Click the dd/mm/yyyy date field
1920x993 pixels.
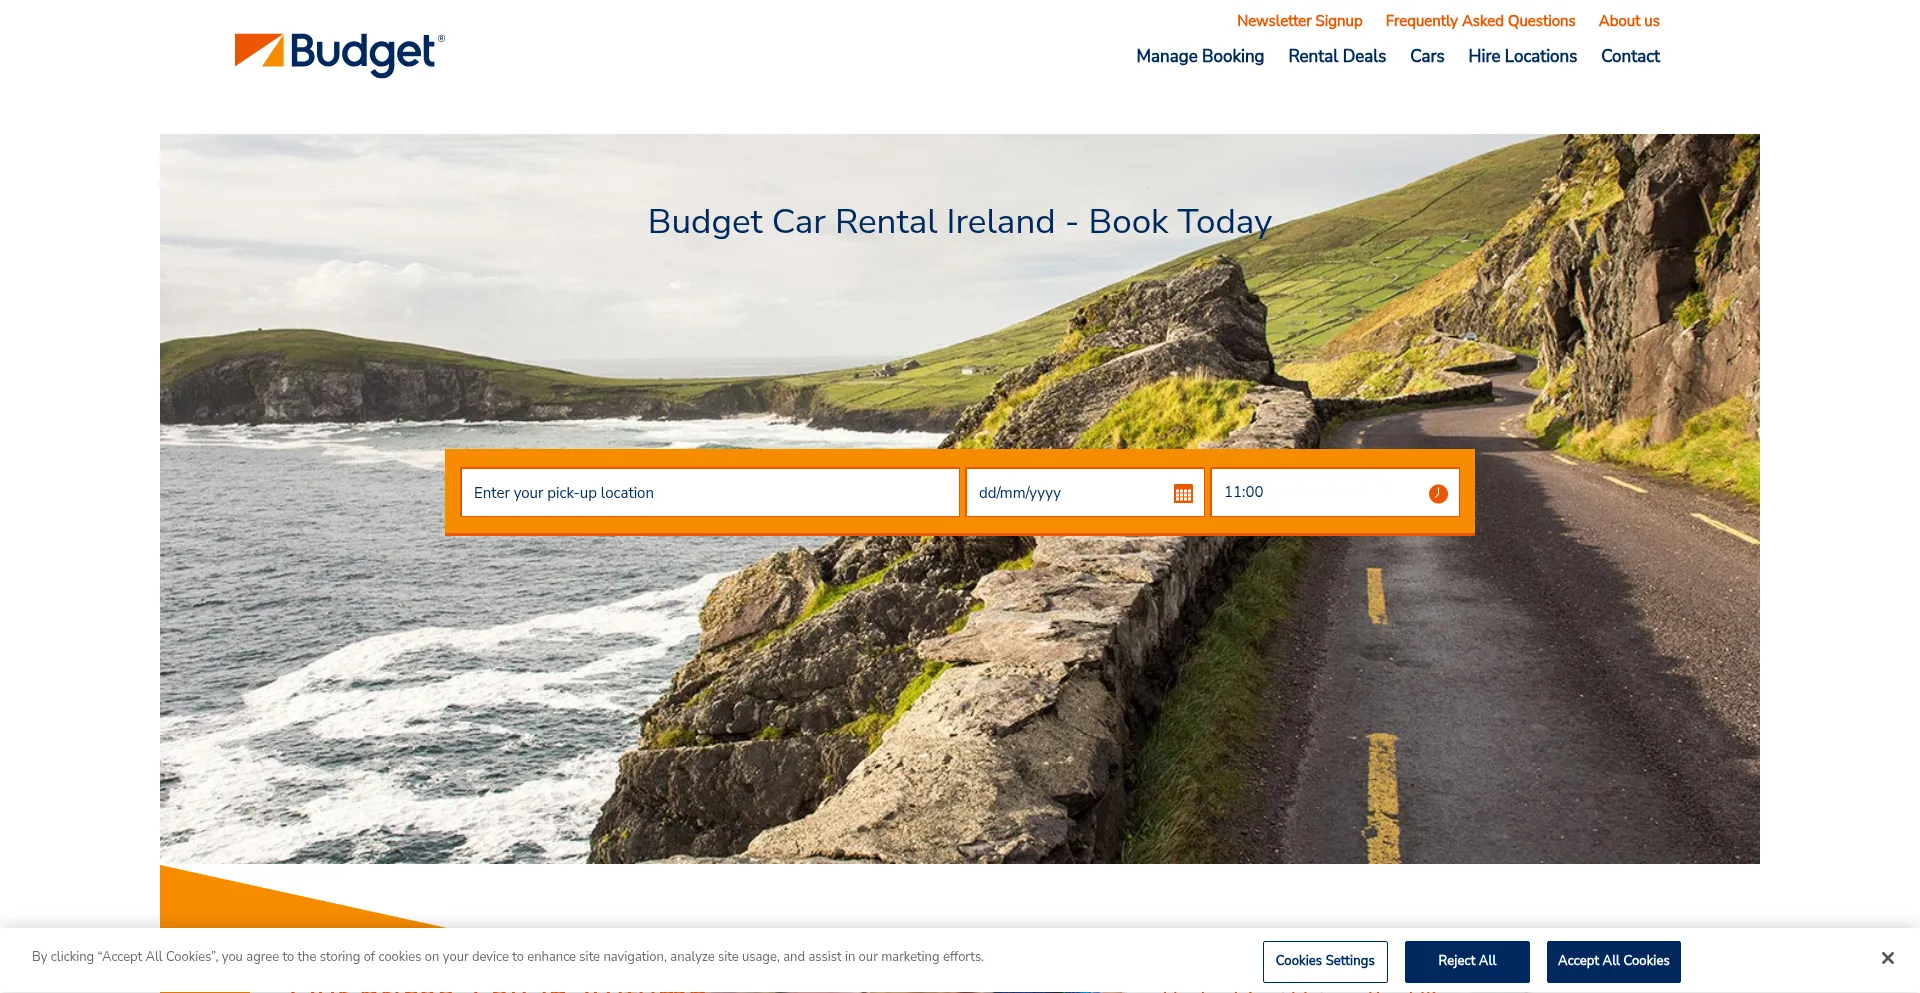click(1065, 493)
